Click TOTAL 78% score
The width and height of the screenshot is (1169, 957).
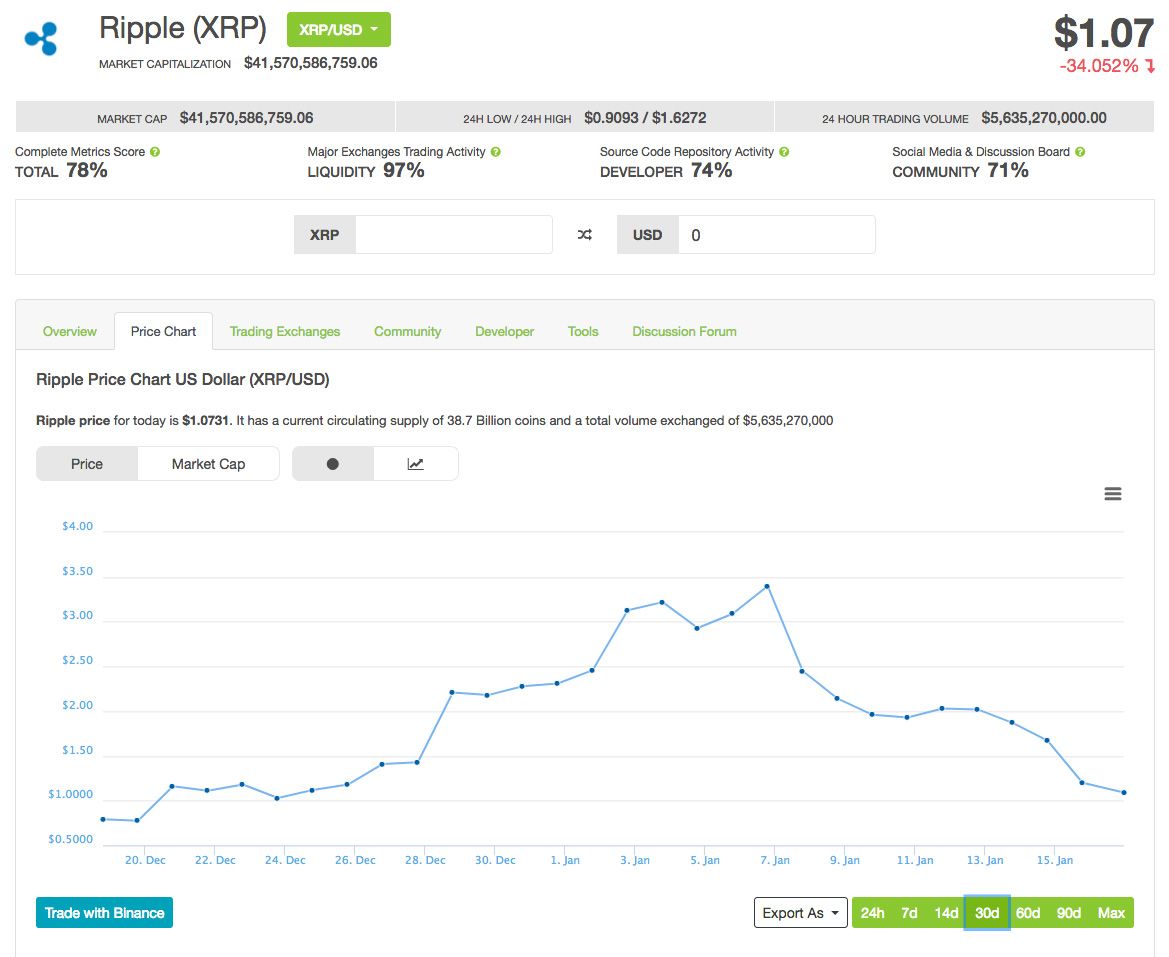pyautogui.click(x=61, y=171)
